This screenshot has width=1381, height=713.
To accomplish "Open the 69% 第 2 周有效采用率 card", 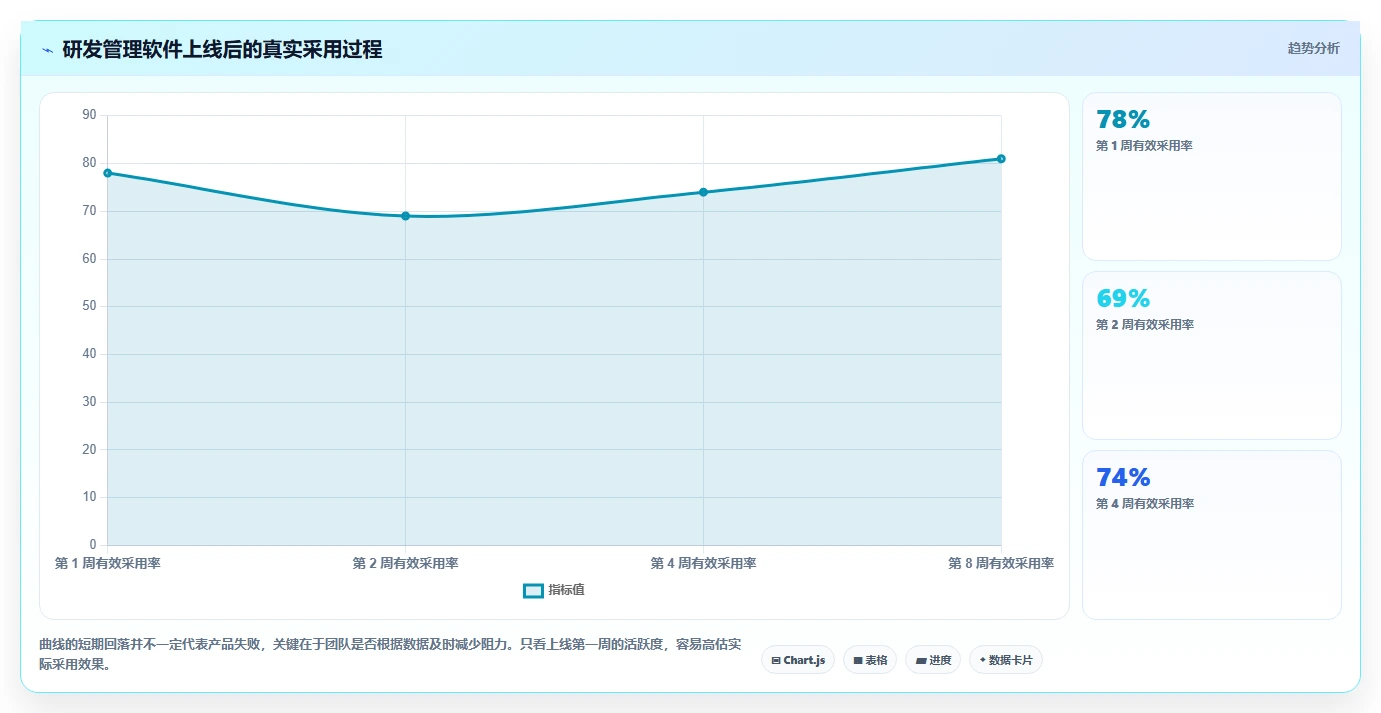I will point(1211,355).
